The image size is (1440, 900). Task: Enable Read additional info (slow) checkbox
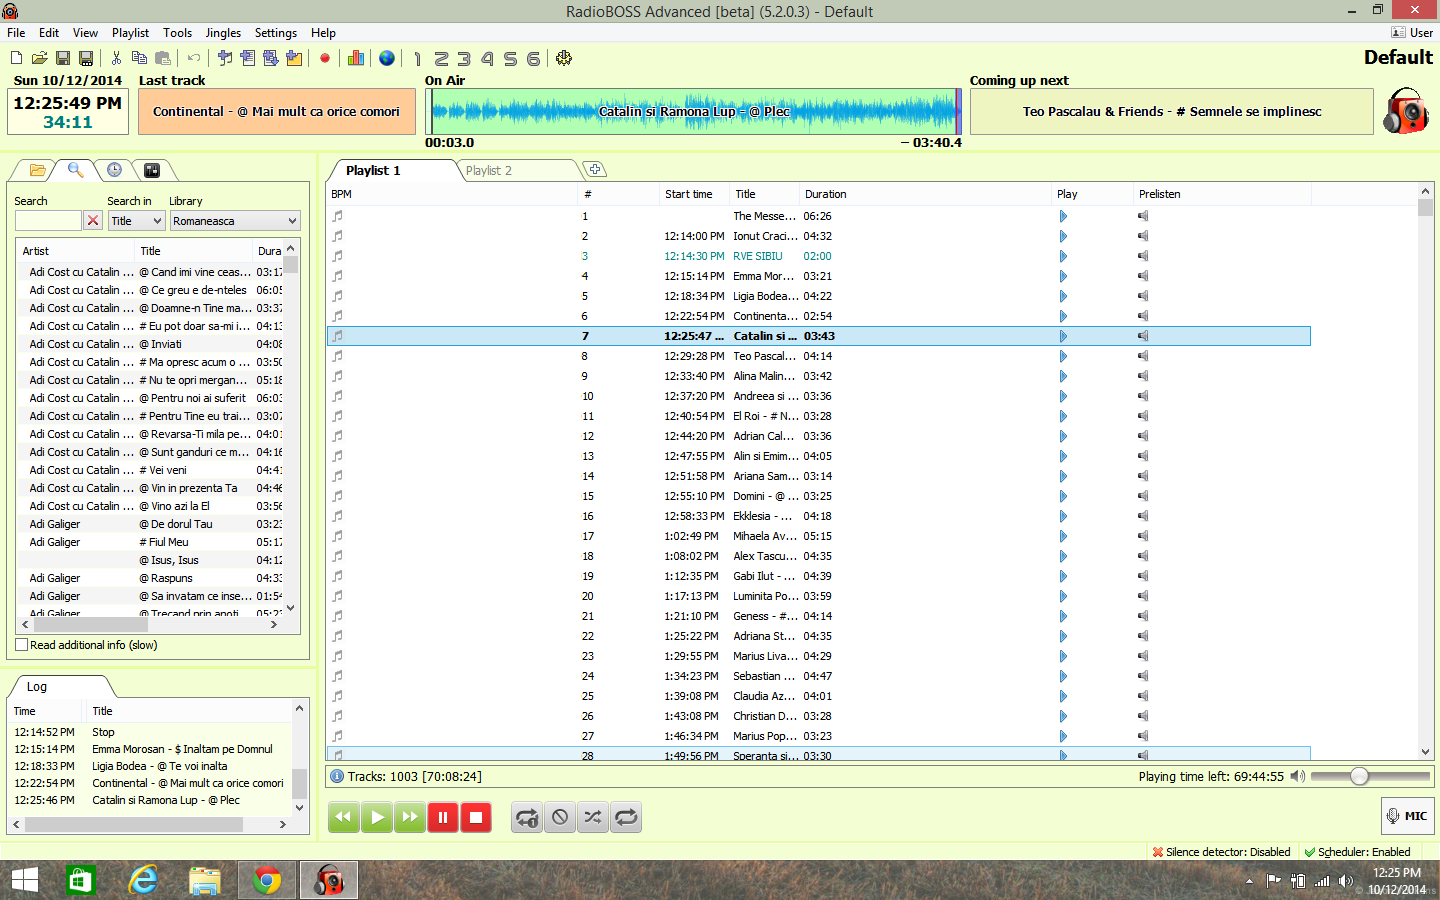(x=21, y=645)
